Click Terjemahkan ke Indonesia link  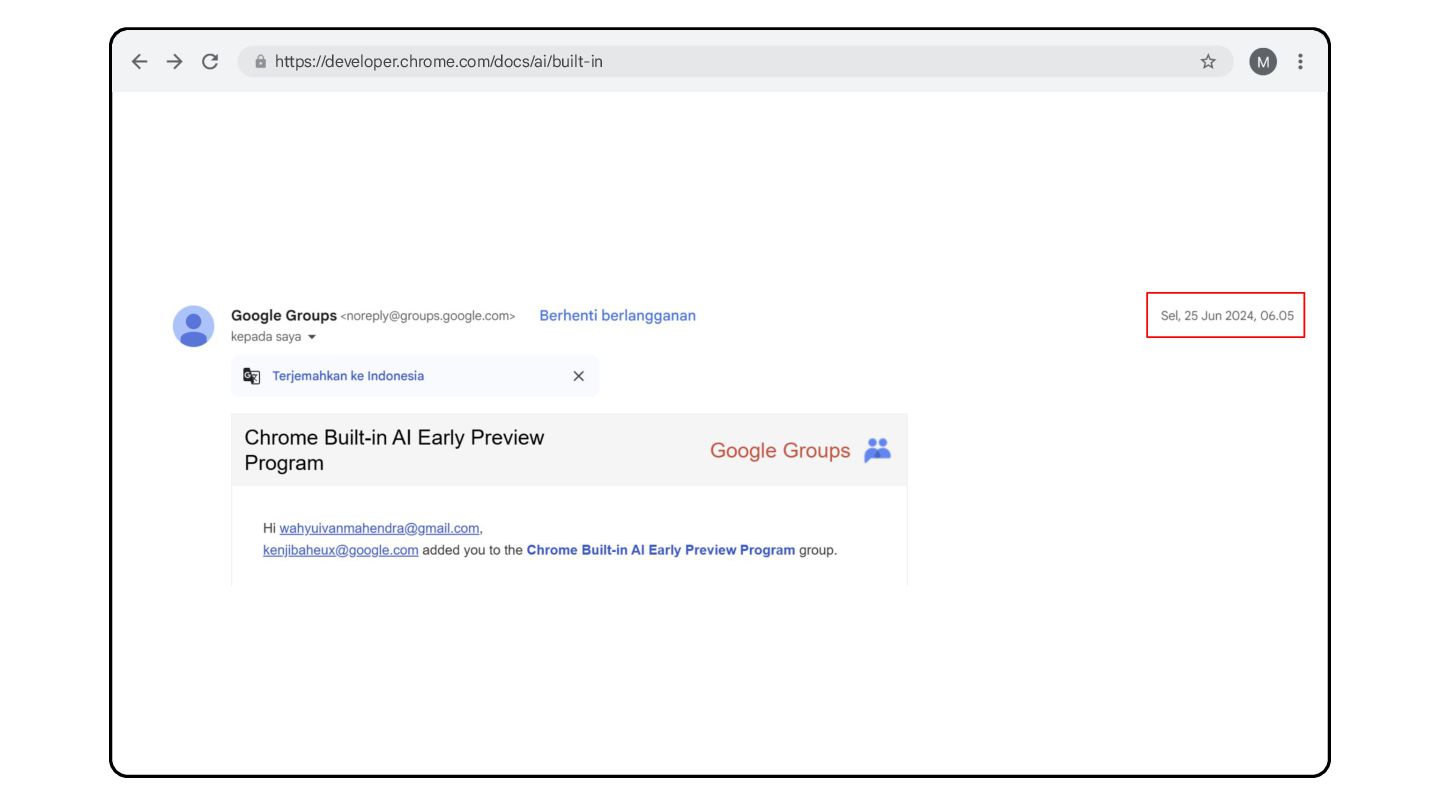point(348,376)
